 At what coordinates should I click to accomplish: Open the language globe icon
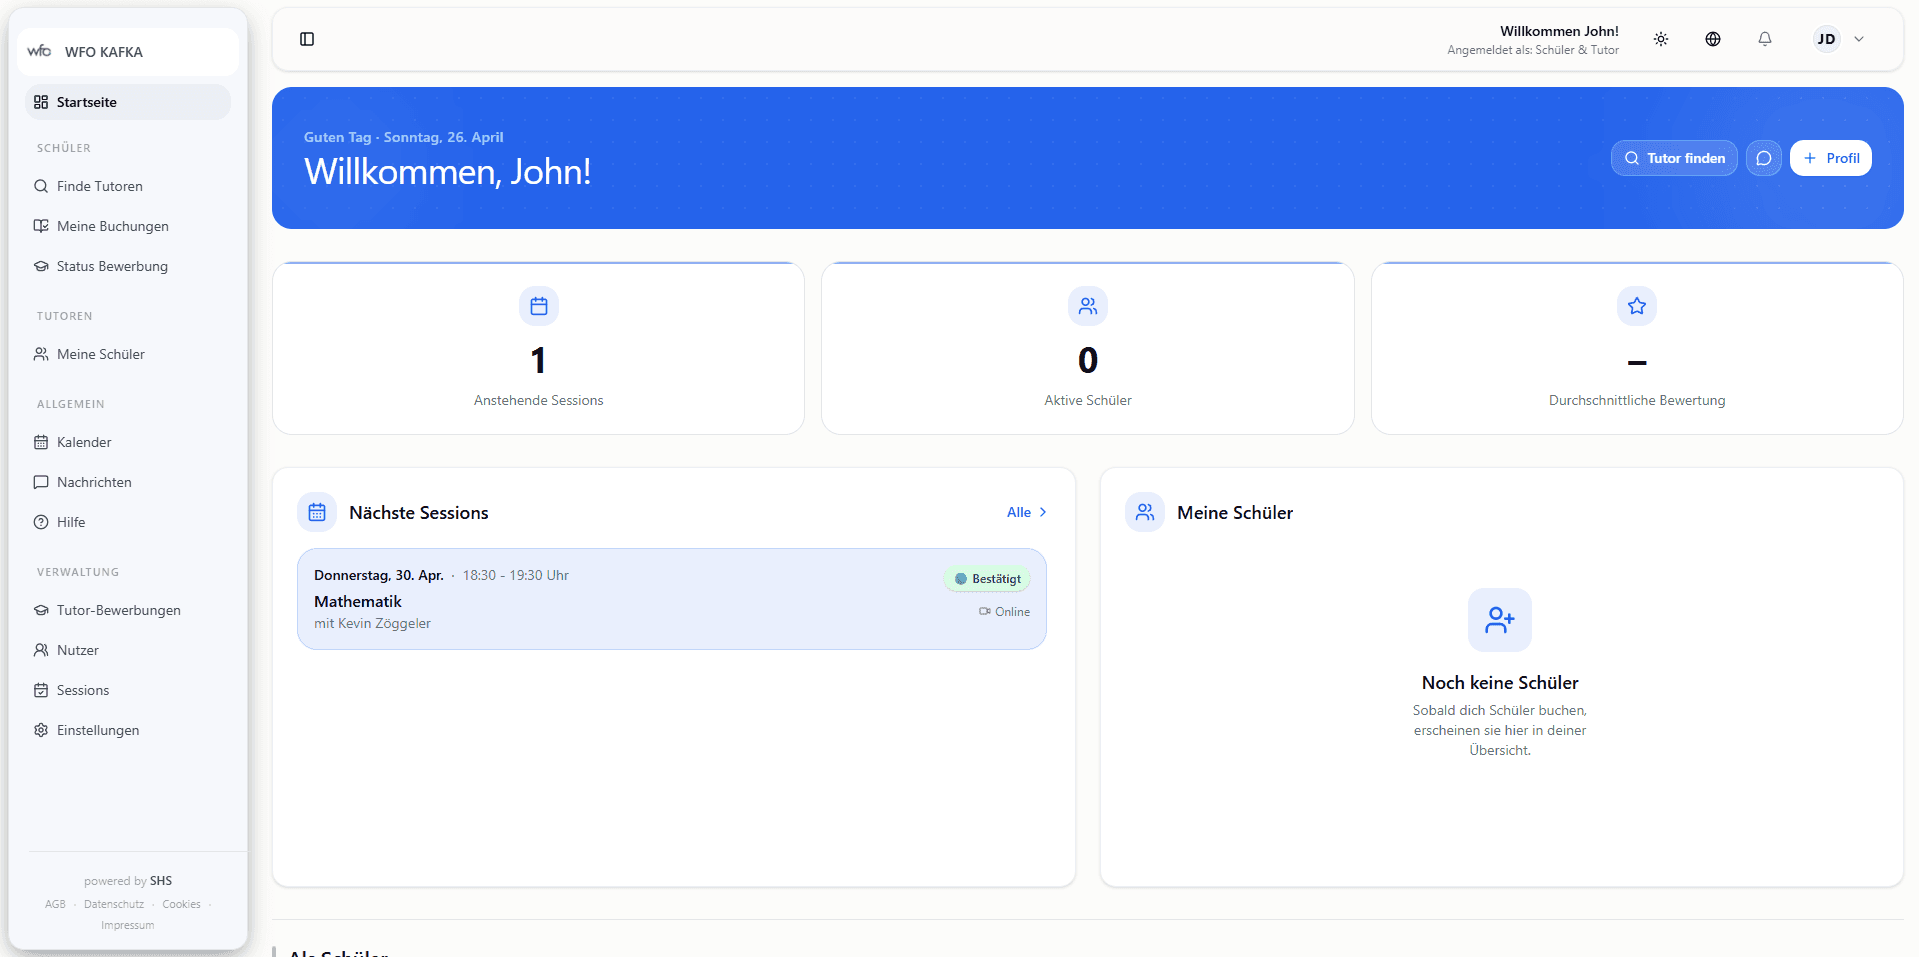[1713, 39]
